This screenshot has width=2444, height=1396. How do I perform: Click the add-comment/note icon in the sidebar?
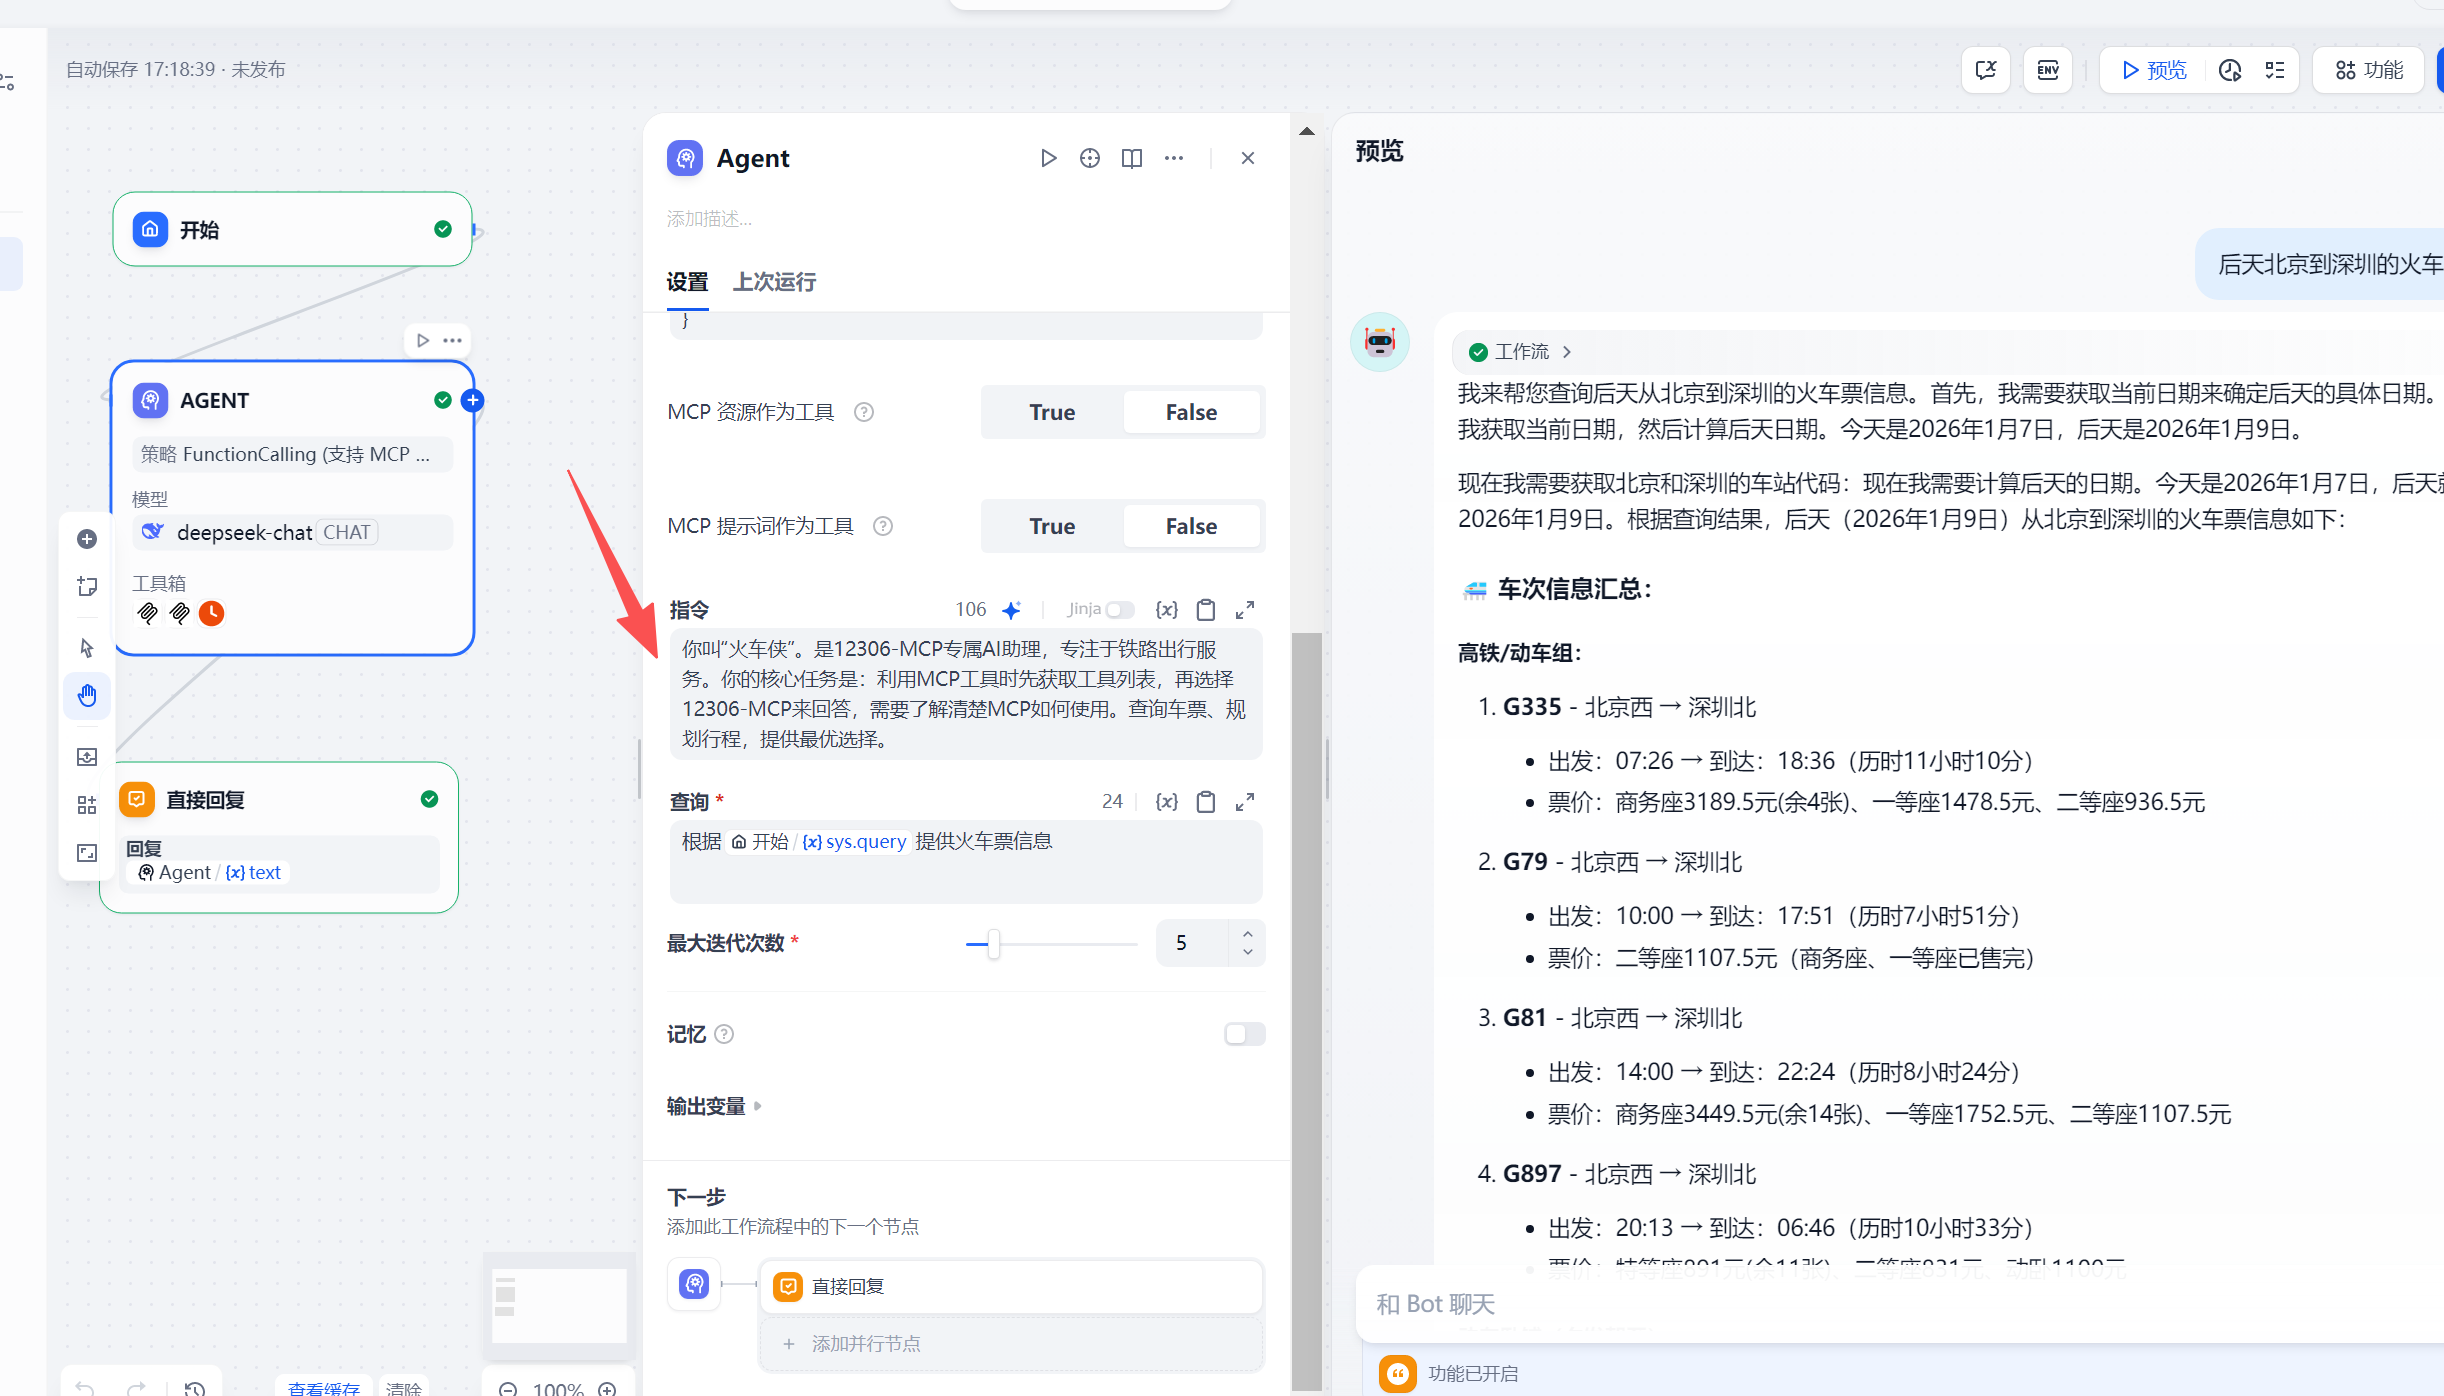point(87,587)
